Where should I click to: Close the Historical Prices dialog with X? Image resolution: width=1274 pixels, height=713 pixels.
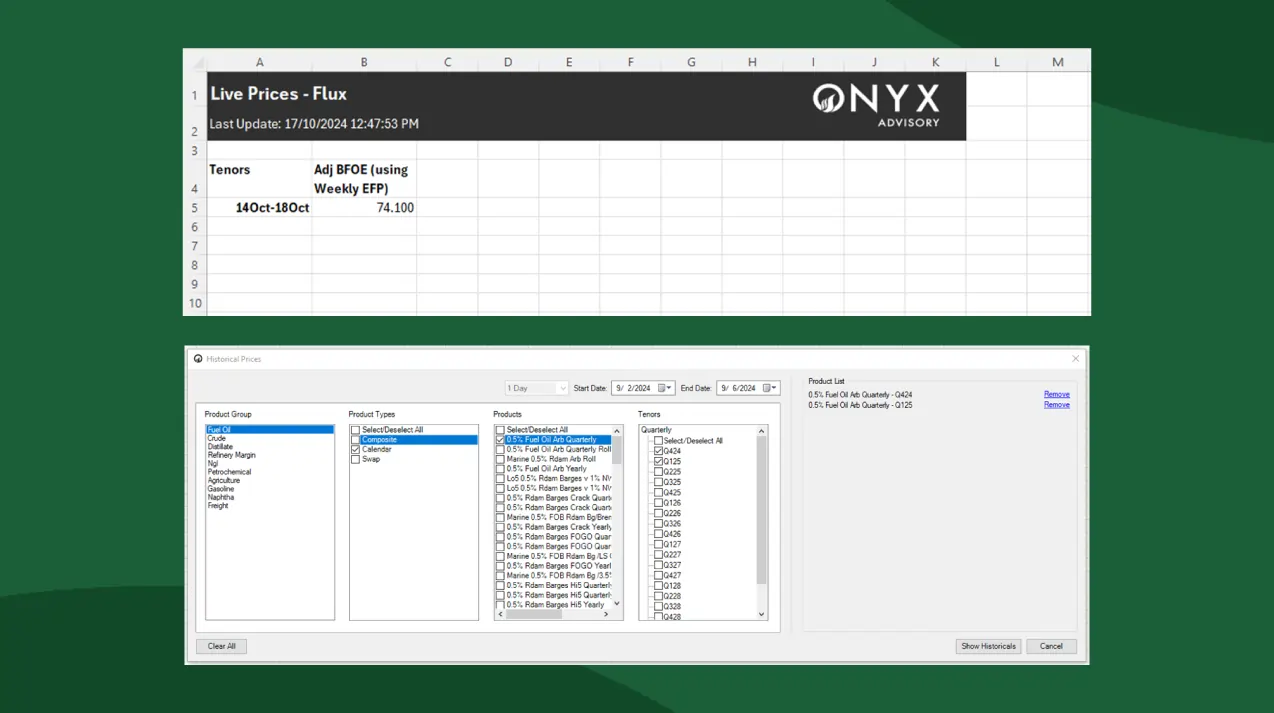click(1076, 359)
